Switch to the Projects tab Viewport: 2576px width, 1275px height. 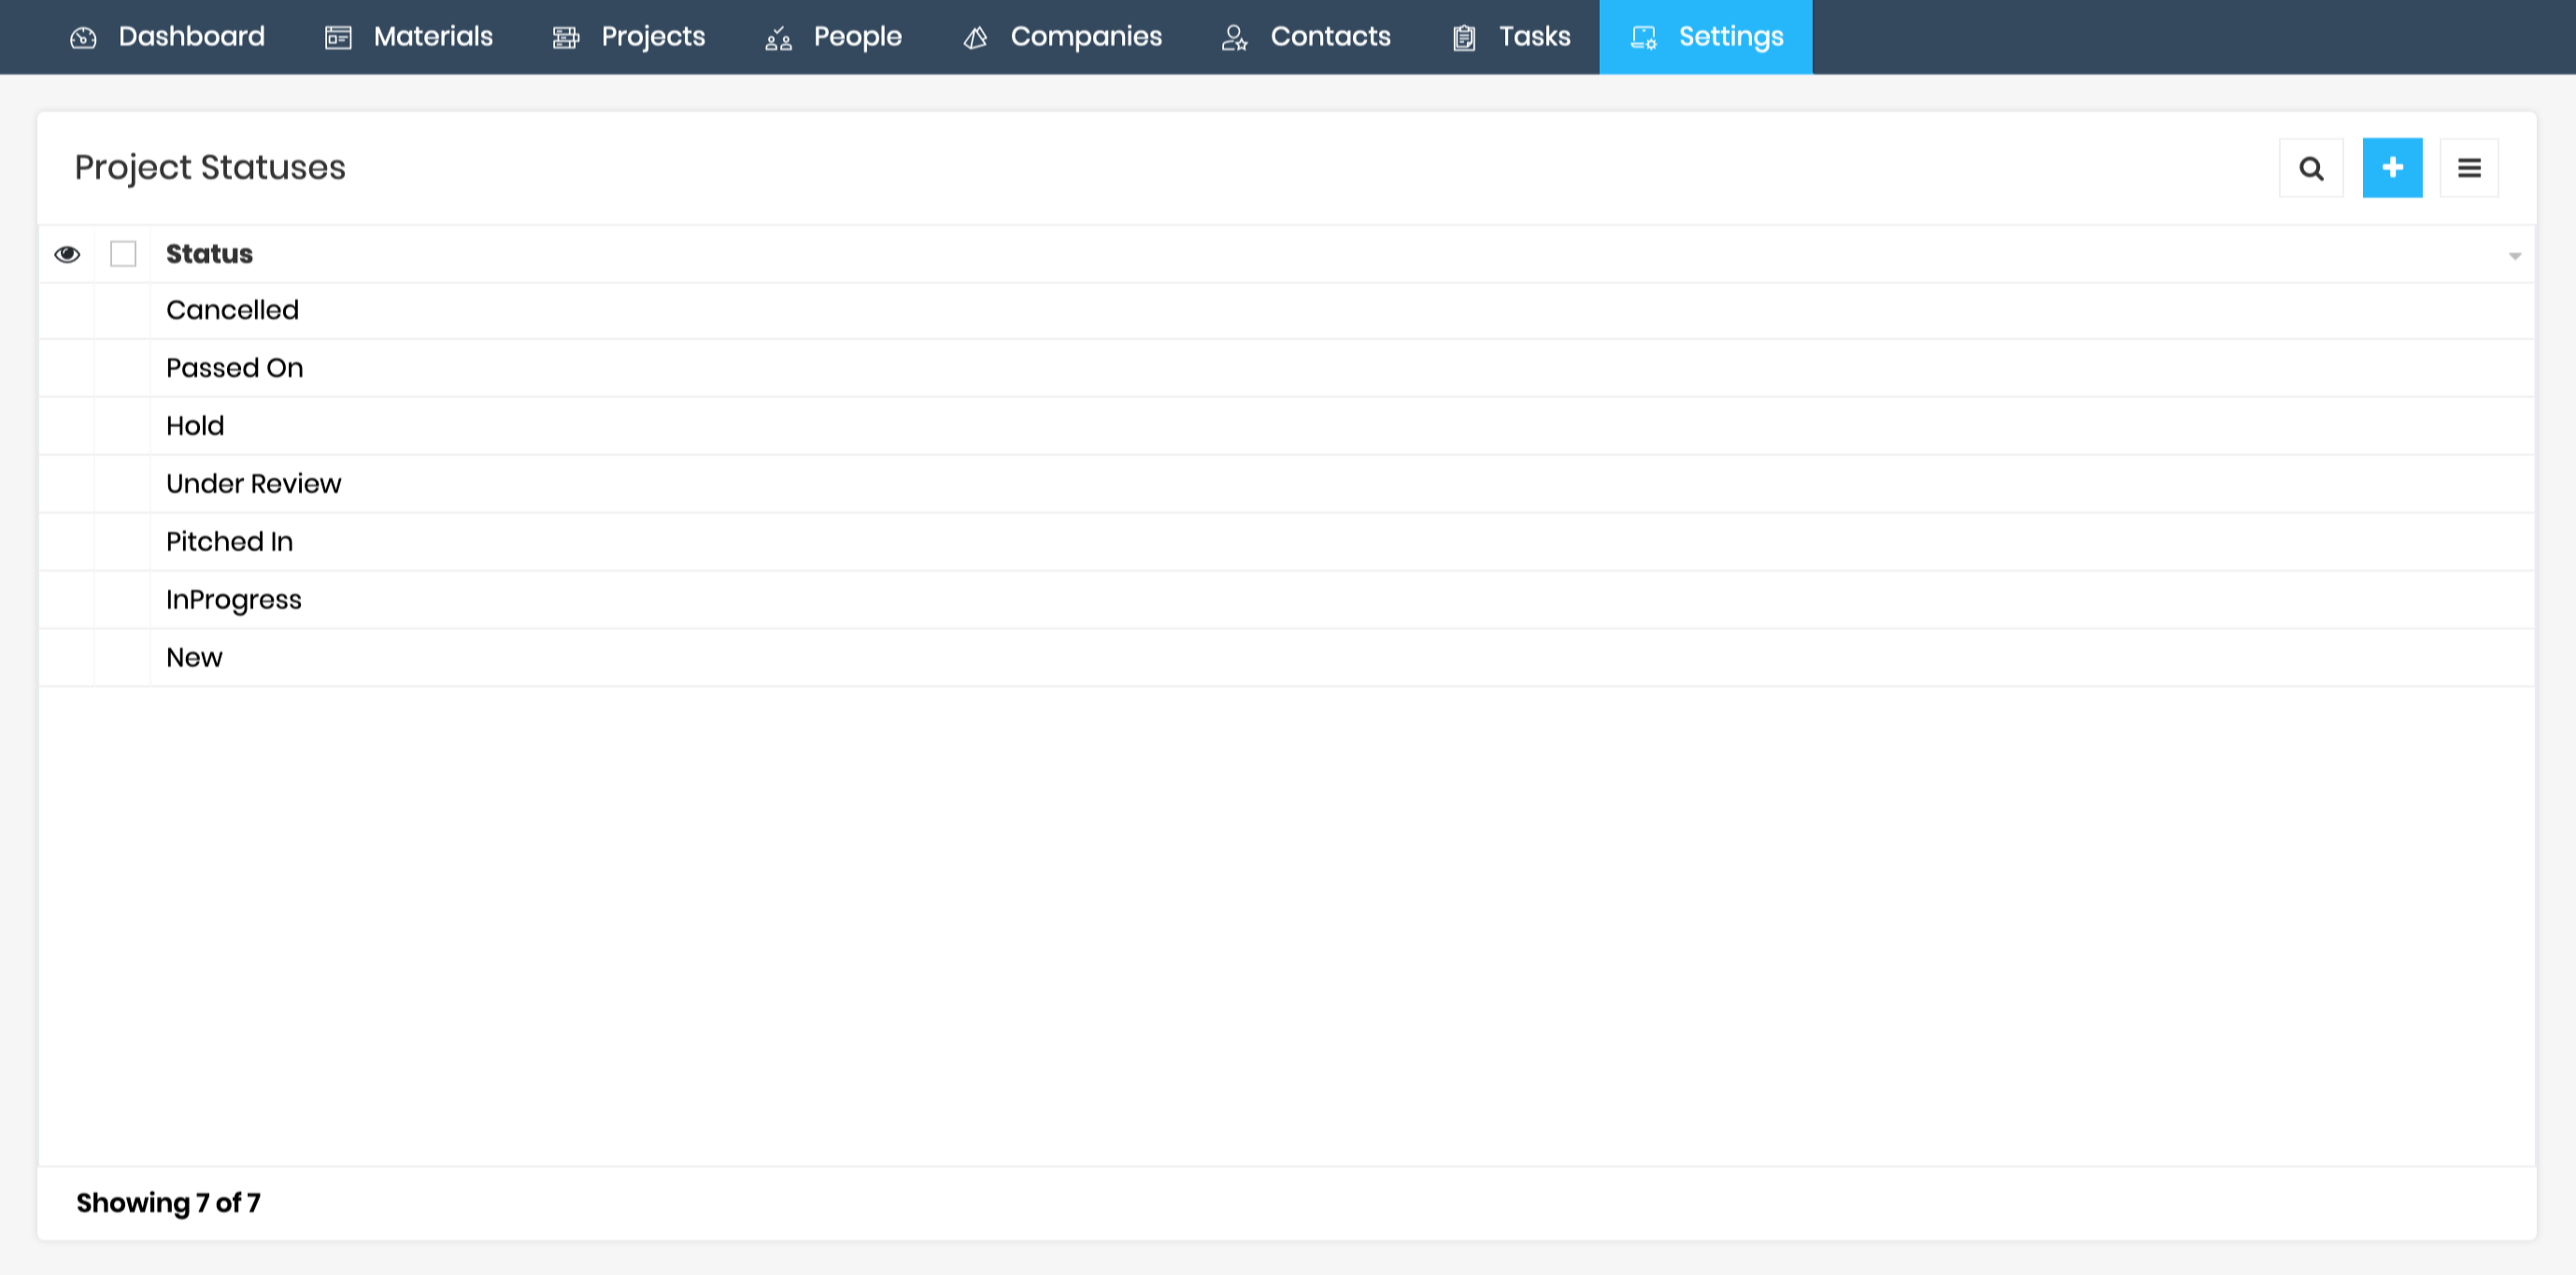[x=629, y=37]
